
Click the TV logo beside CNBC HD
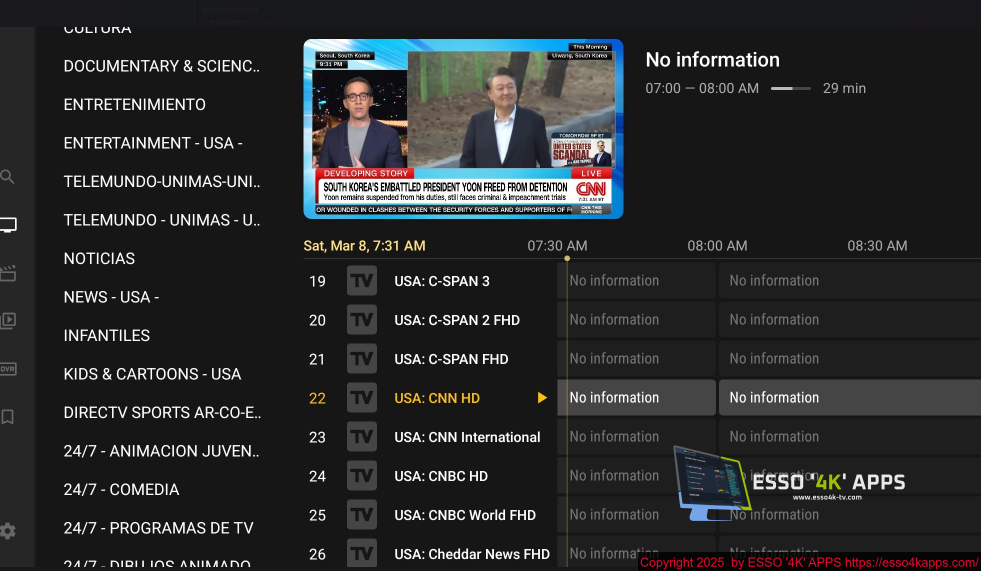(361, 476)
